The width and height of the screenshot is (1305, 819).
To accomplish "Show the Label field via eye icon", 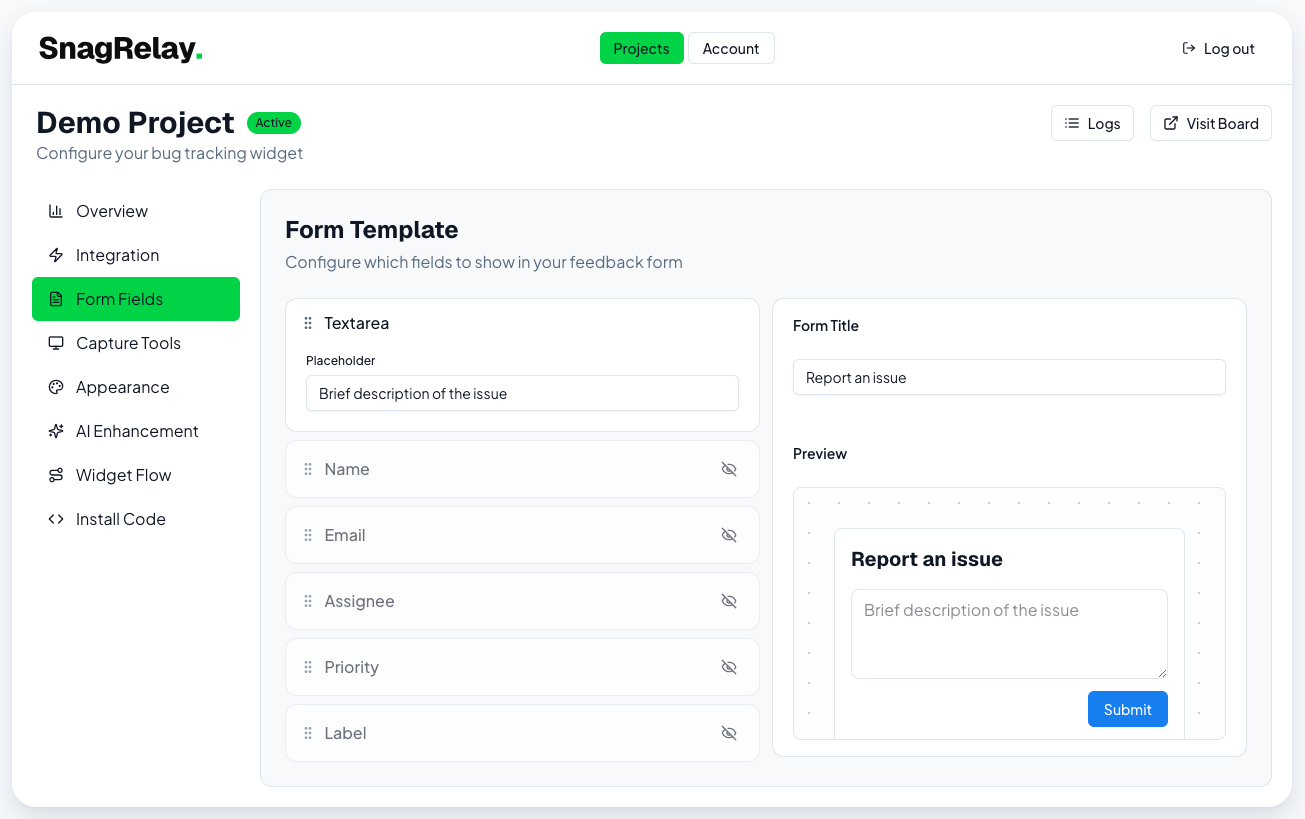I will (x=729, y=733).
